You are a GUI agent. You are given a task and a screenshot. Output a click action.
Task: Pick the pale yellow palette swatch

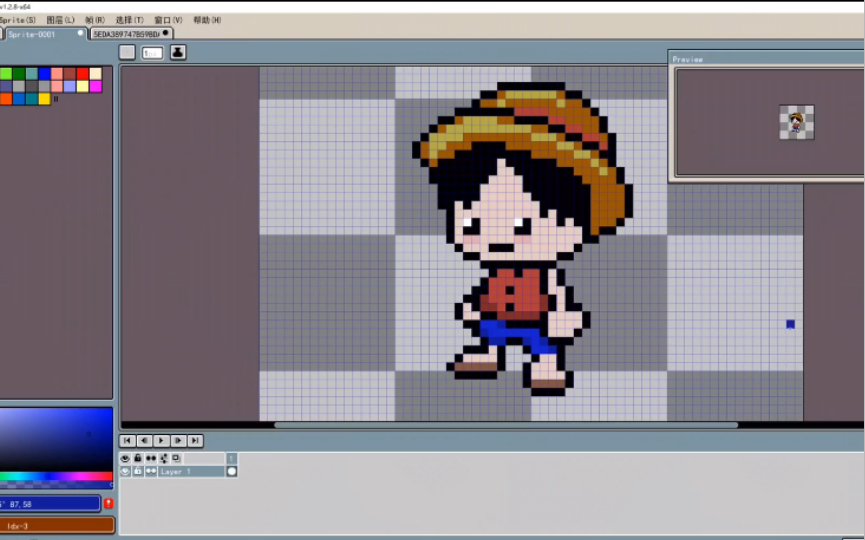pos(83,86)
